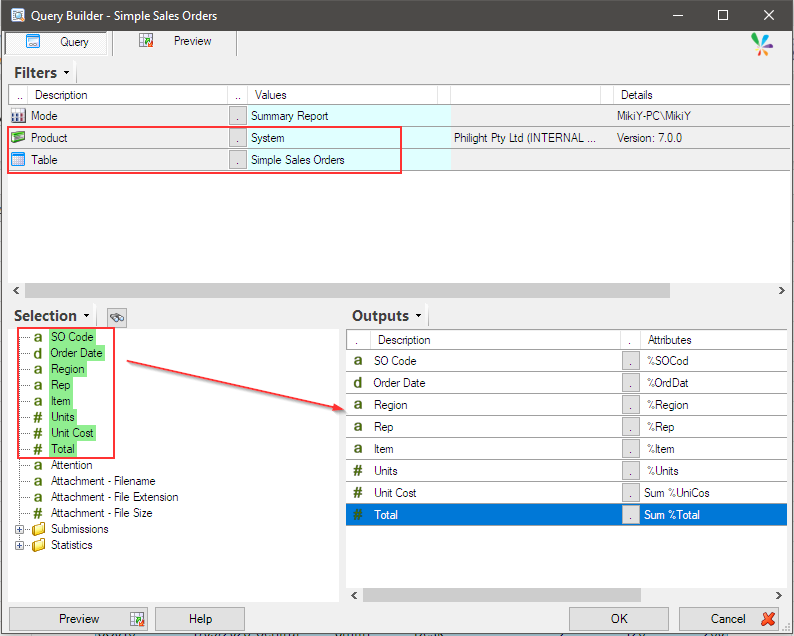
Task: Click the Simple Sales Orders table value
Action: tap(349, 160)
